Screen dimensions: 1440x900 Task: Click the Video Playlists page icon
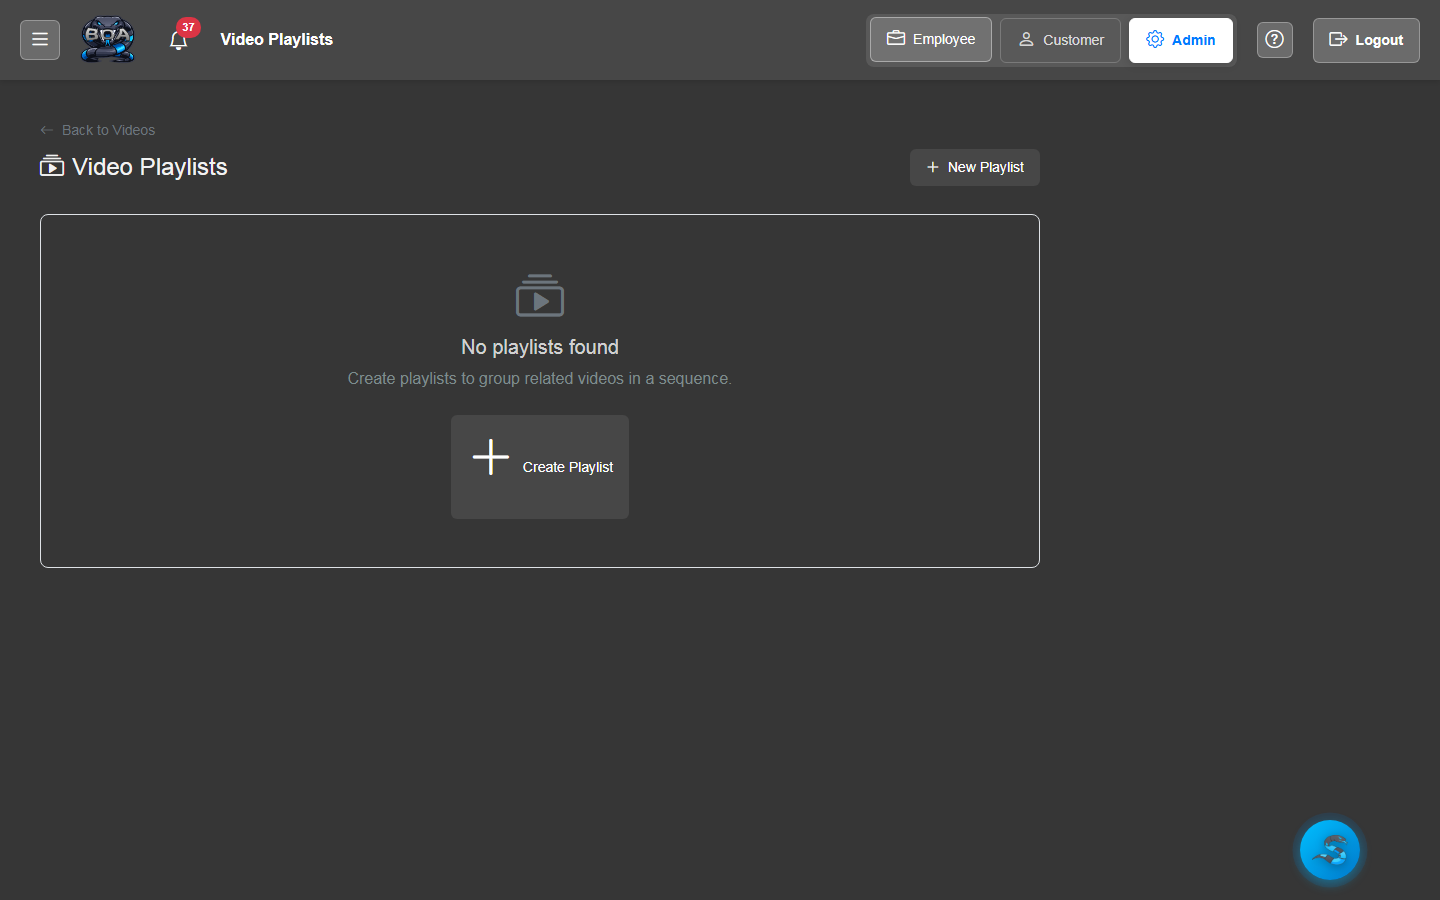(51, 166)
